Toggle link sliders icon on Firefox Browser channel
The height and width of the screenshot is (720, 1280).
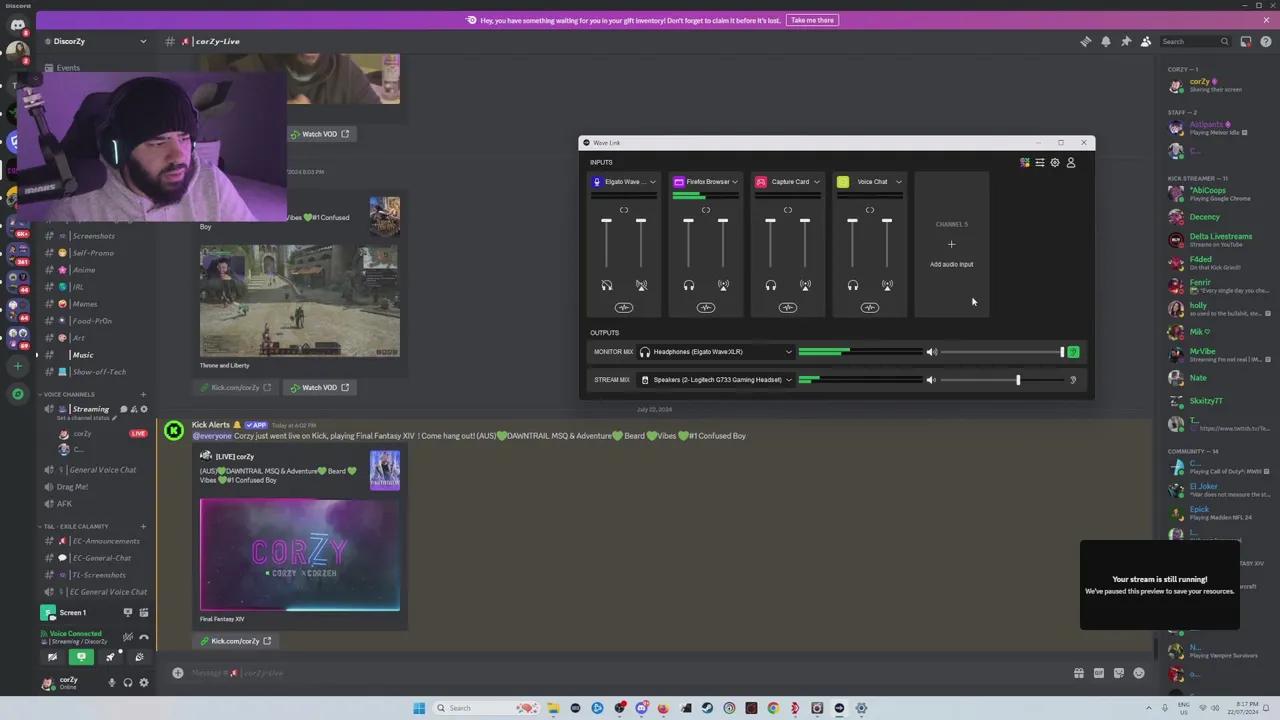pos(706,210)
